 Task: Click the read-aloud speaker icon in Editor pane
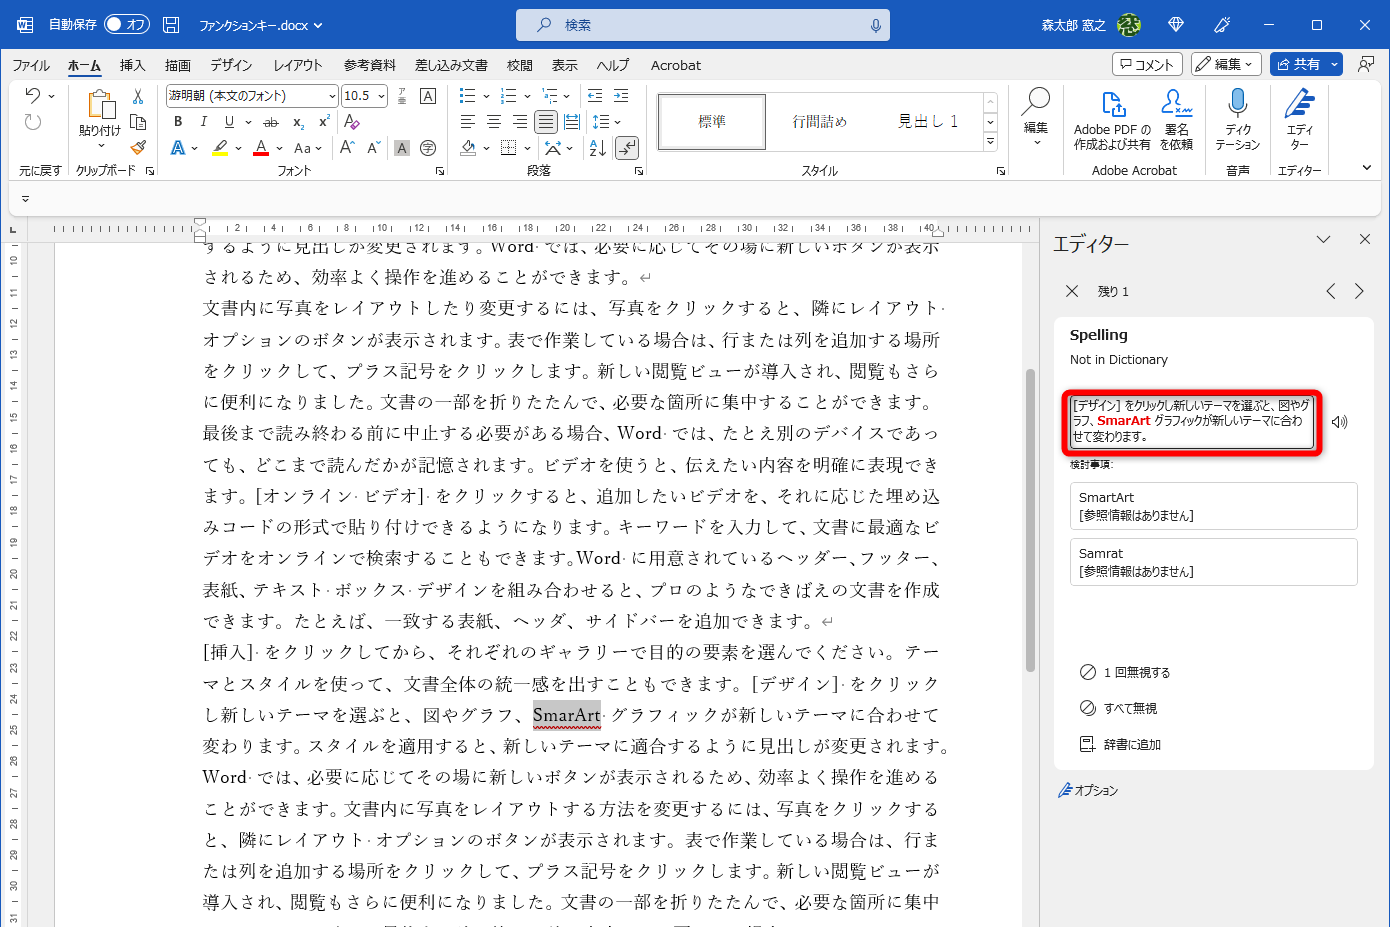tap(1340, 422)
